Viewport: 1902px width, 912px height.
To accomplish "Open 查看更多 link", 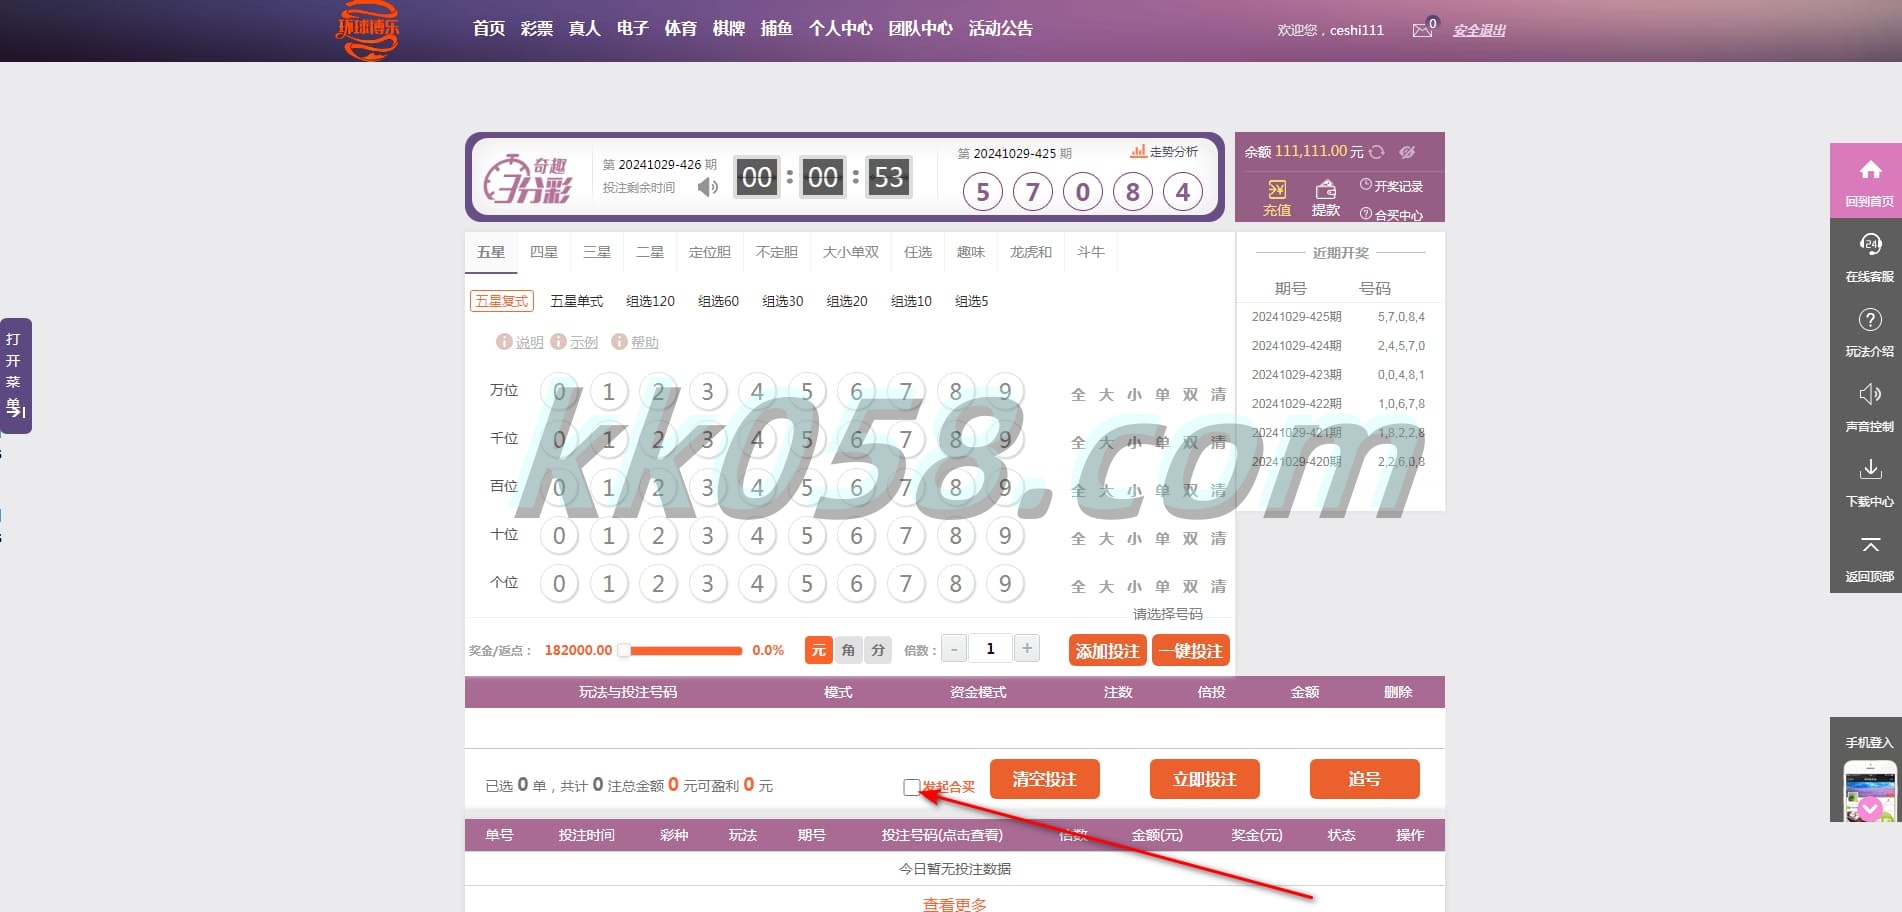I will tap(955, 904).
